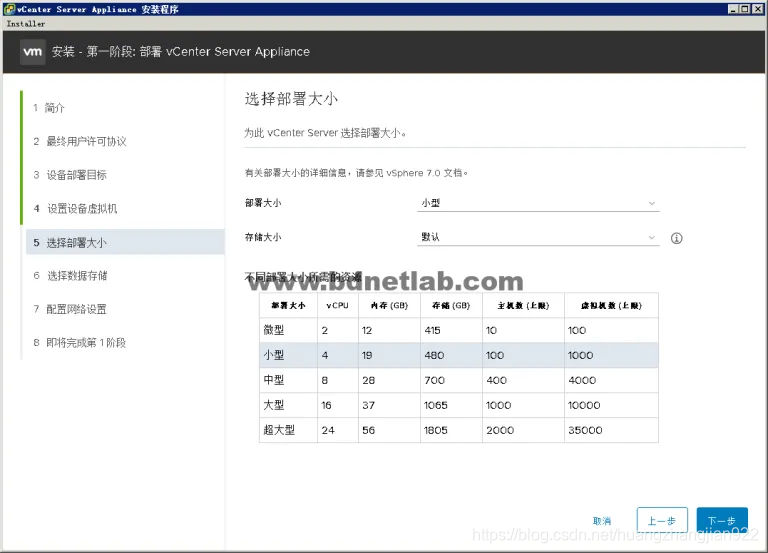Click the 部署大小 table column header
Viewport: 768px width, 553px height.
(288, 306)
